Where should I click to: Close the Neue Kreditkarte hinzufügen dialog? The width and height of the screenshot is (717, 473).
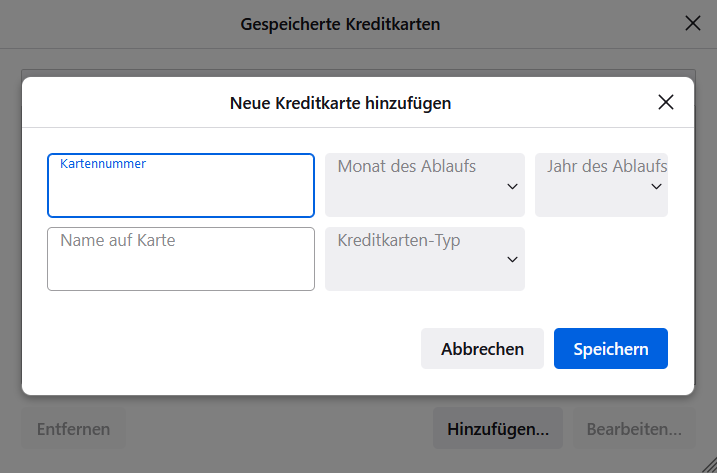(666, 102)
